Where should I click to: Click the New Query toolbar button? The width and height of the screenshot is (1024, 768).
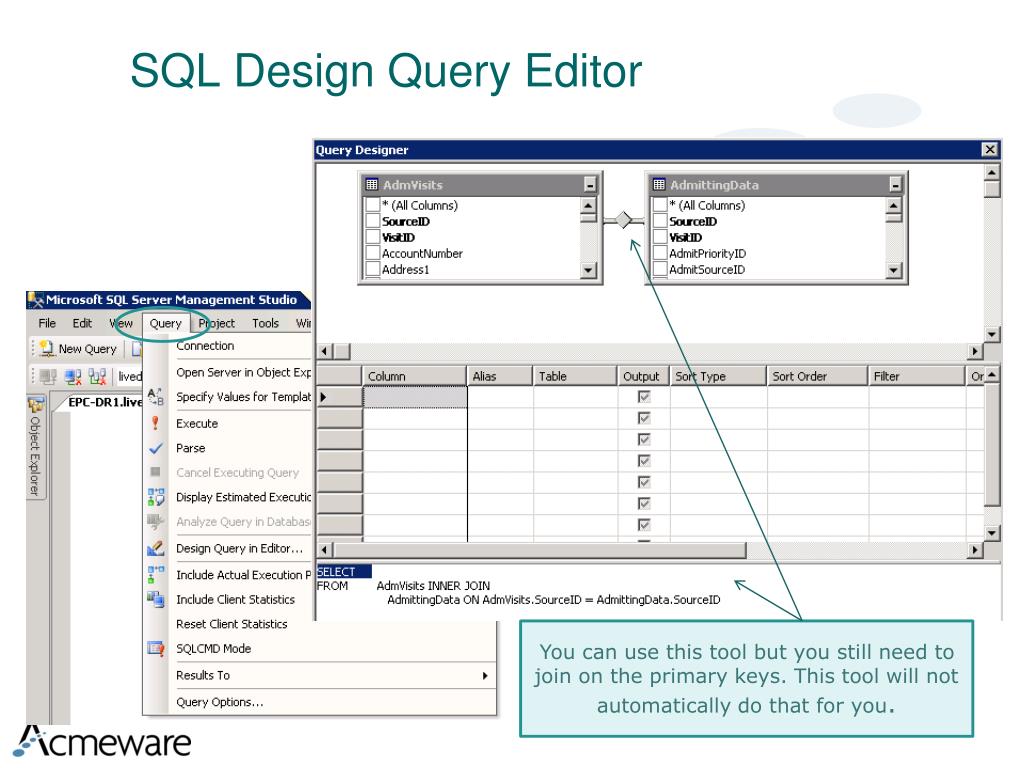79,349
